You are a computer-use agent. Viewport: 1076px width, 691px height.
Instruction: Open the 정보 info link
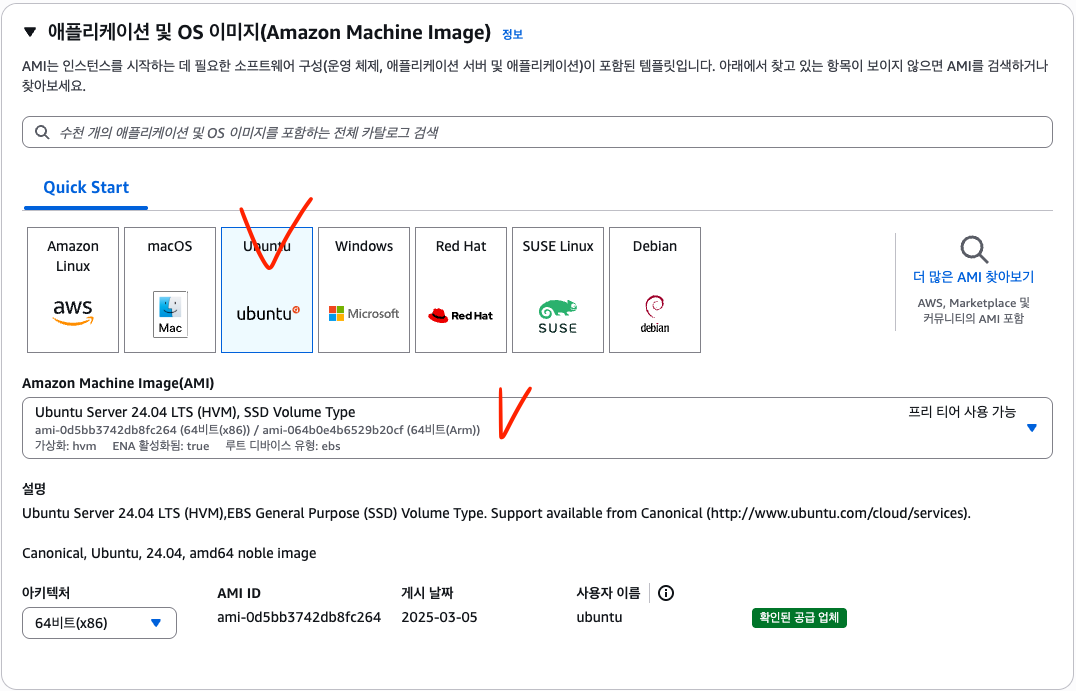[513, 34]
